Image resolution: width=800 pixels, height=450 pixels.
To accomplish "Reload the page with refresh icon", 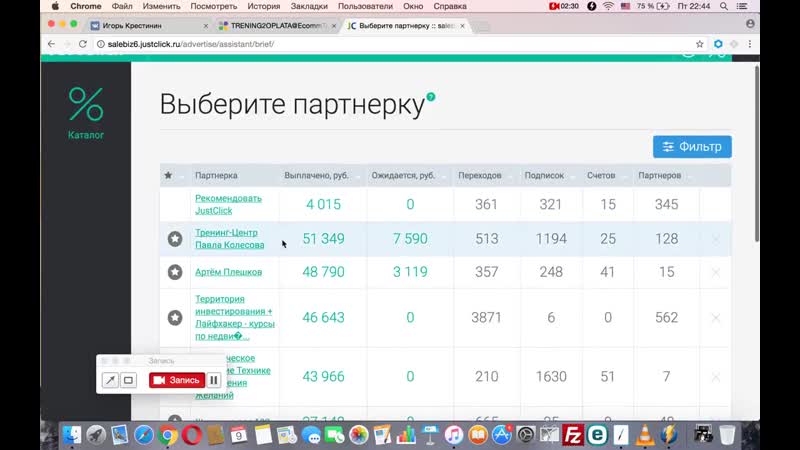I will pyautogui.click(x=83, y=44).
